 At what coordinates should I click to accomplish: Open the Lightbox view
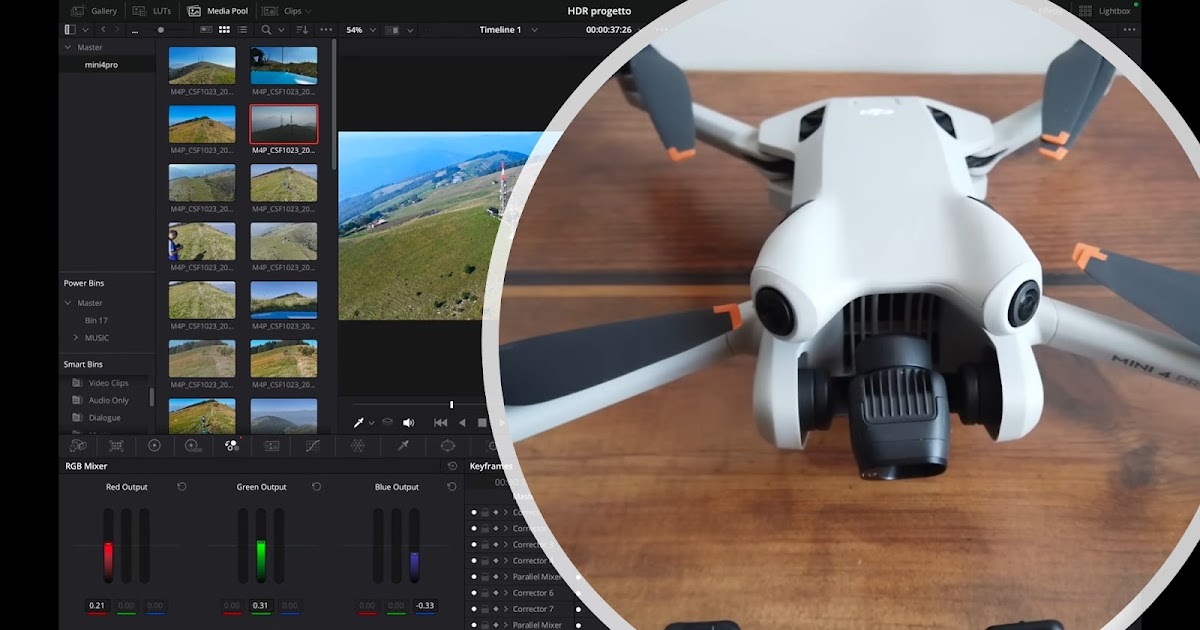pos(1105,11)
